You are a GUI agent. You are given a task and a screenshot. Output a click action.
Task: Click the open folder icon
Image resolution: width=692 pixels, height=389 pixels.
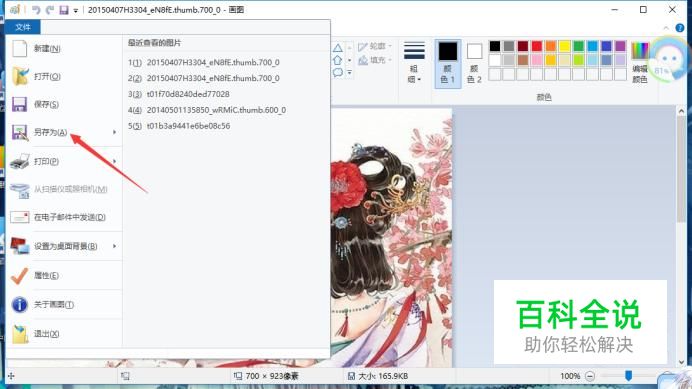click(x=20, y=76)
